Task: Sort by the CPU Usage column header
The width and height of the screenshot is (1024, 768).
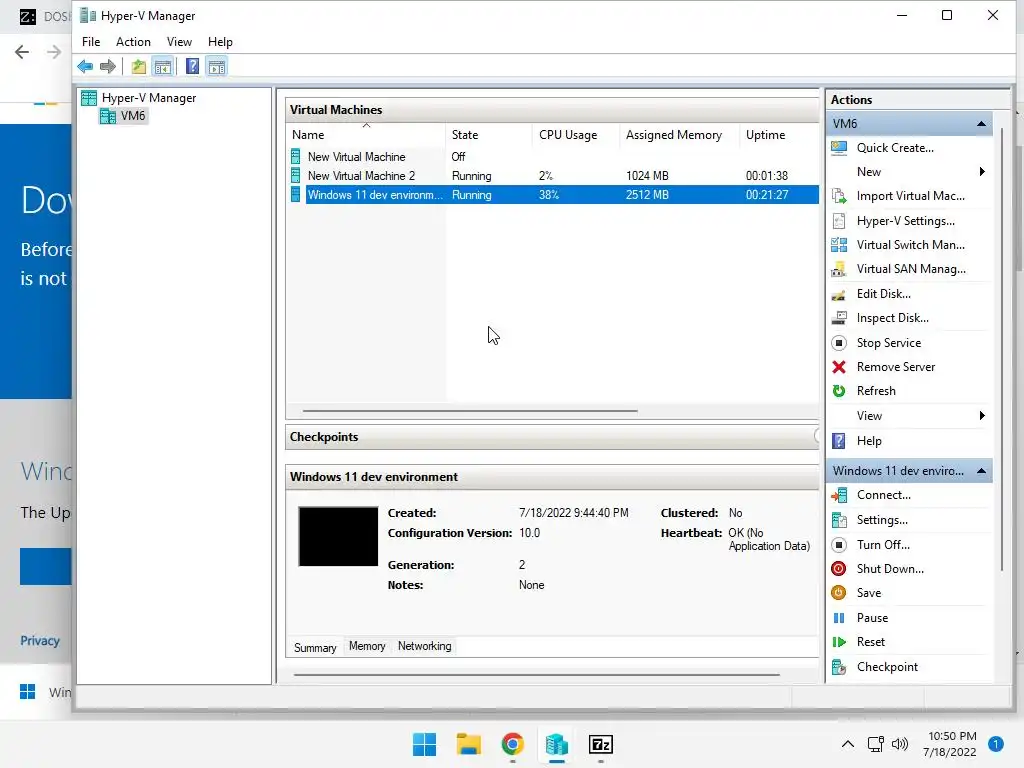Action: click(576, 135)
